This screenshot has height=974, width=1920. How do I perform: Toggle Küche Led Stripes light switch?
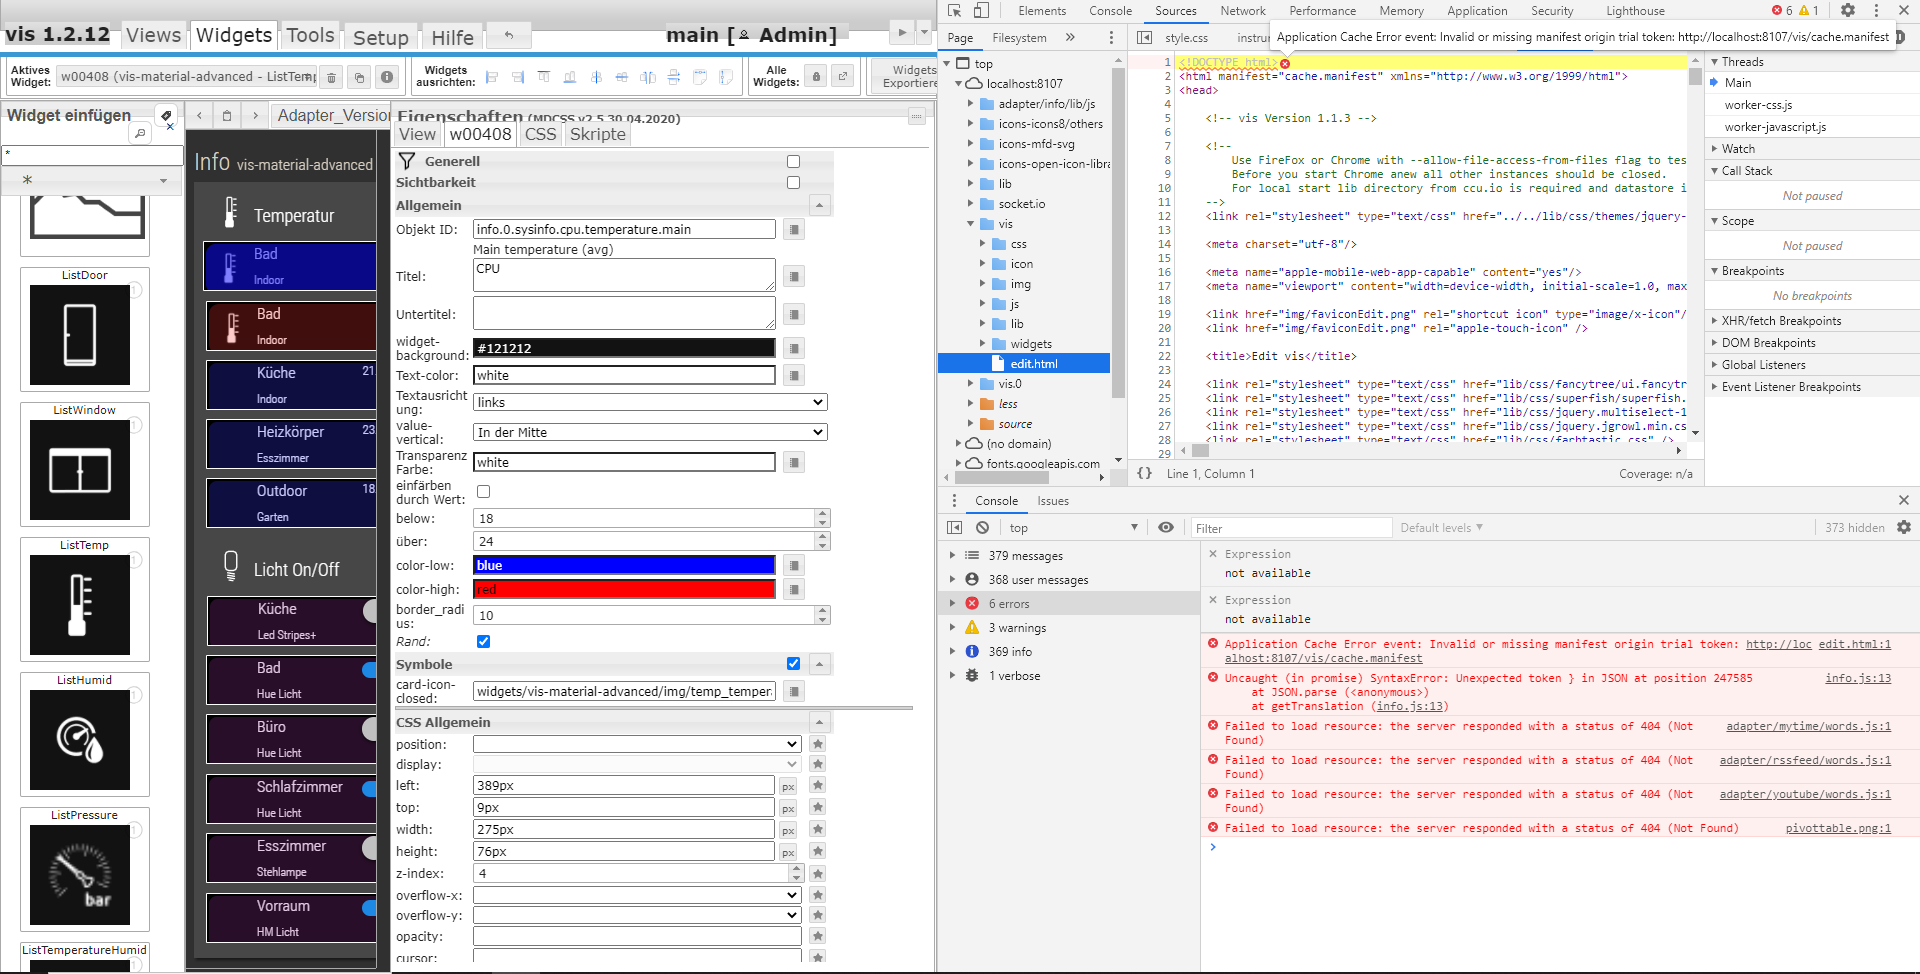tap(369, 610)
